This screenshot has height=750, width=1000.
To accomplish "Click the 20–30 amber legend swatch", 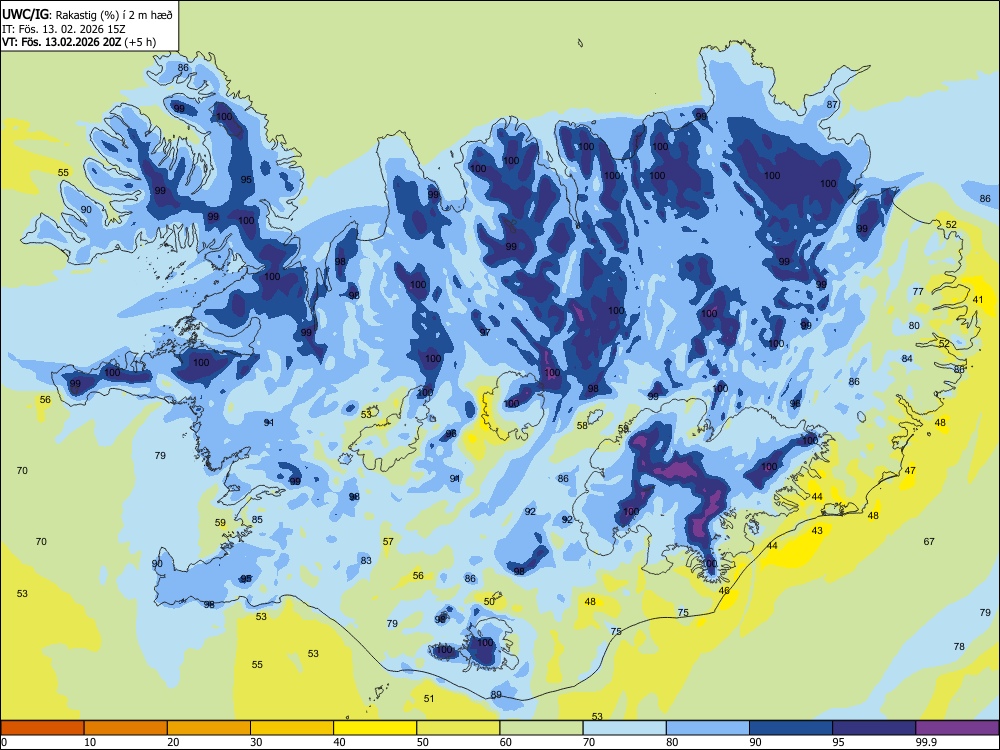I will (209, 728).
